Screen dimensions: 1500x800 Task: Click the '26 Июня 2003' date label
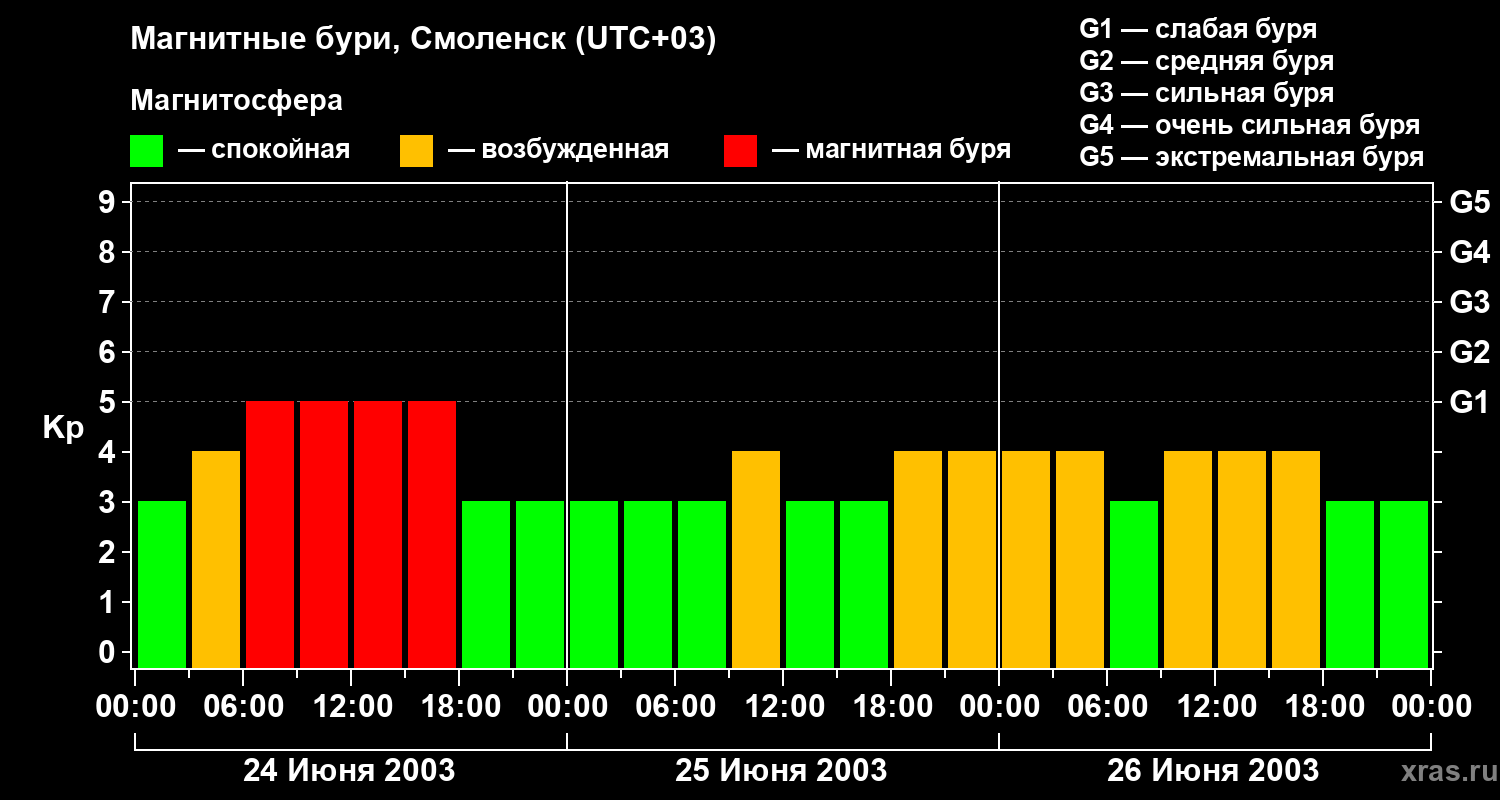click(1213, 771)
